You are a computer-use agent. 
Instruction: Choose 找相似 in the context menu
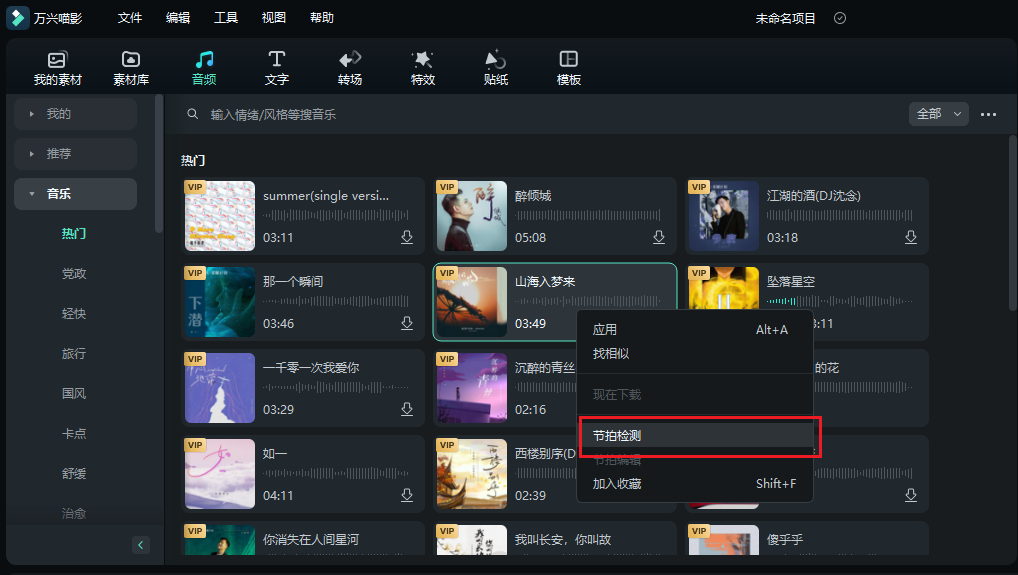pyautogui.click(x=695, y=354)
